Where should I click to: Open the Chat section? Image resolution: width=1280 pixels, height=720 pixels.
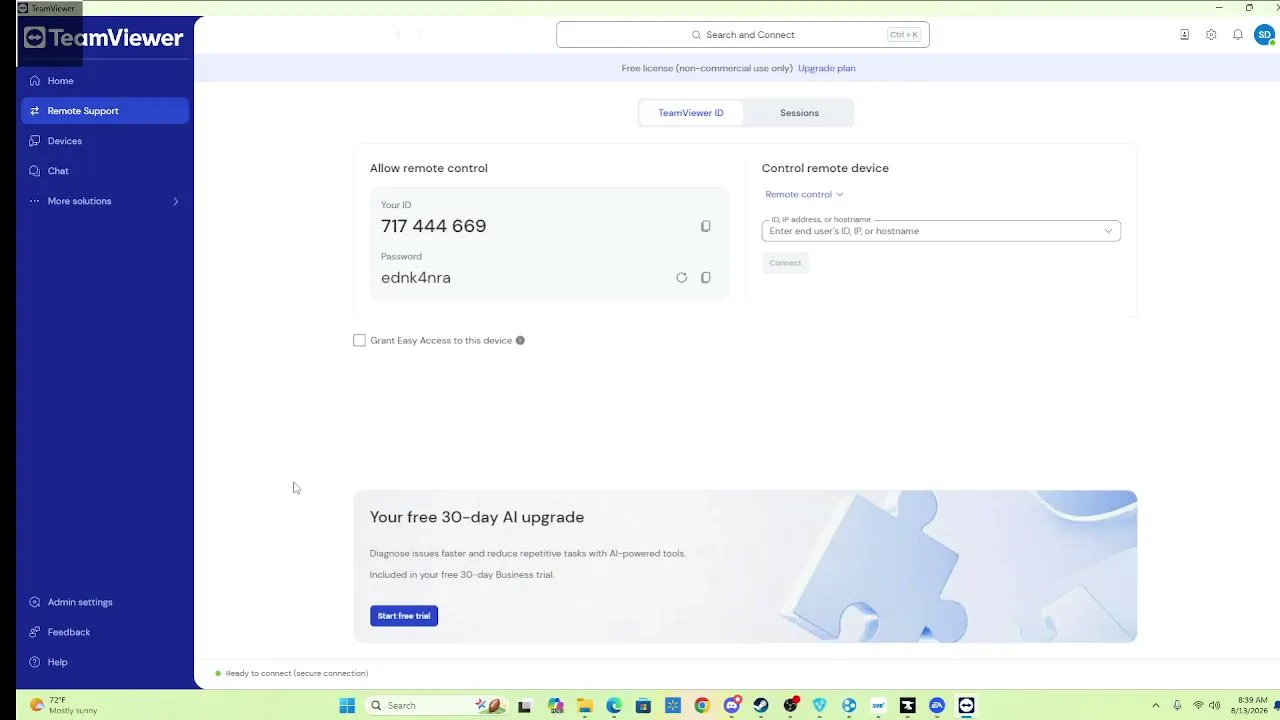pyautogui.click(x=105, y=171)
